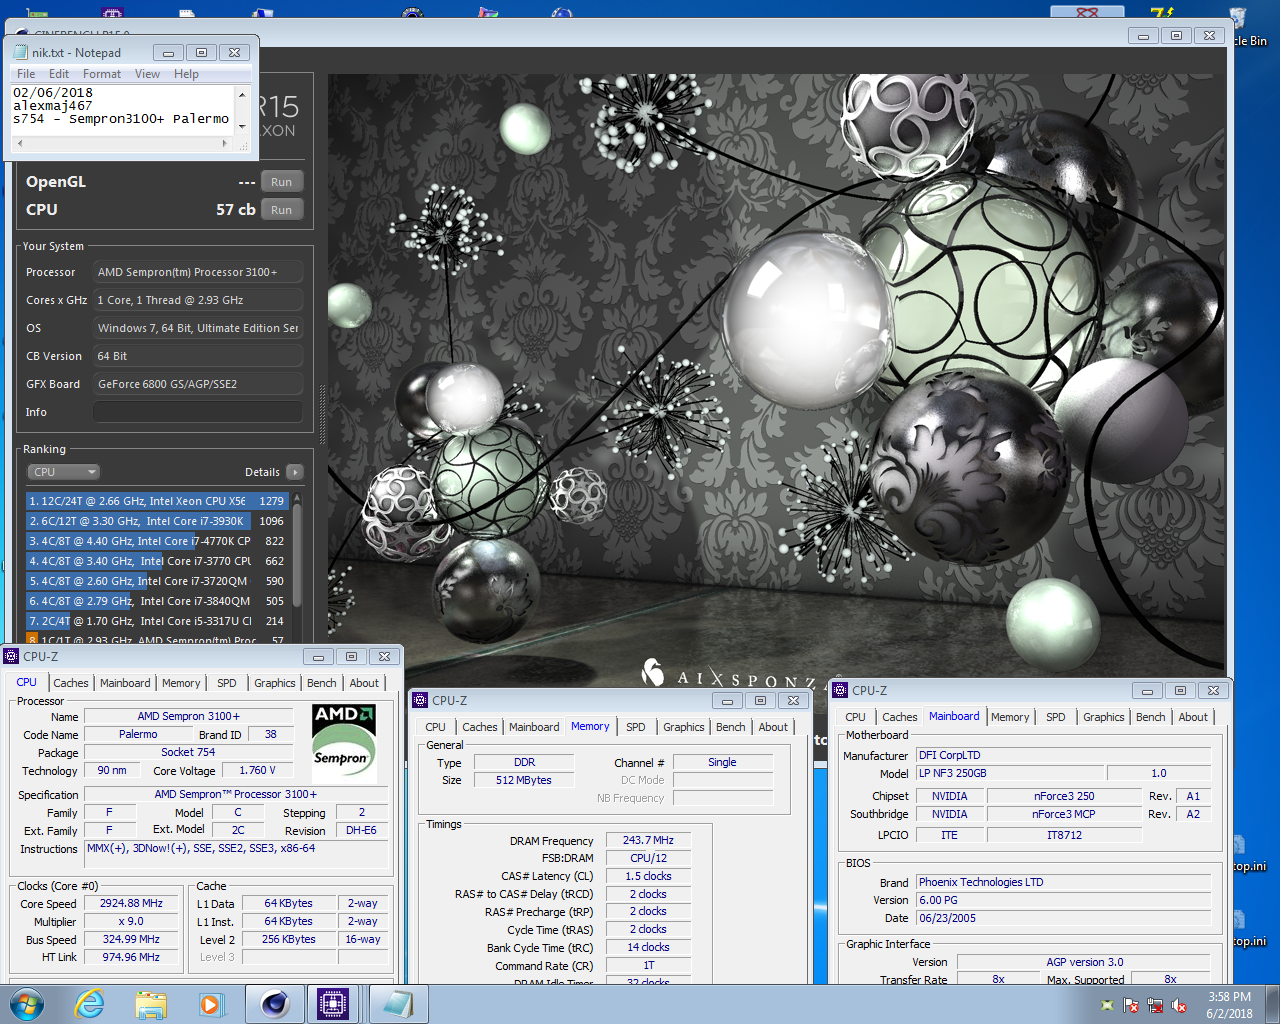The height and width of the screenshot is (1024, 1280).
Task: Select the CPU tab in the right CPU-Z window
Action: [856, 717]
